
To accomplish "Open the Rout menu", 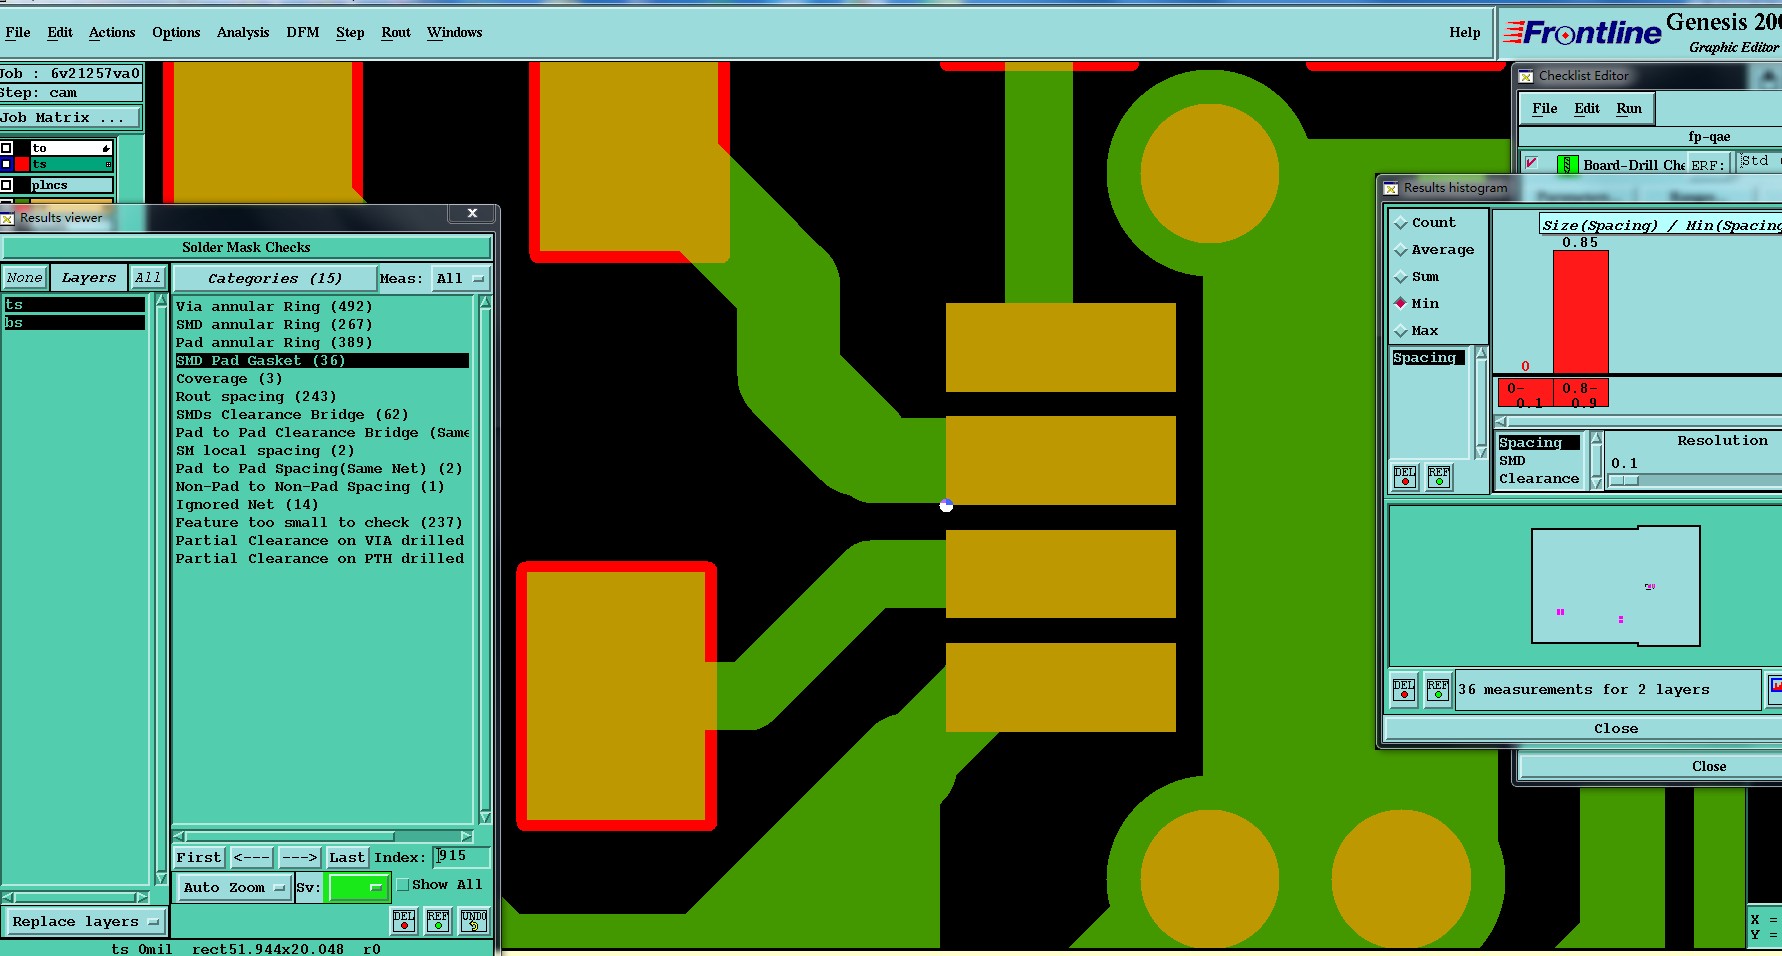I will pyautogui.click(x=396, y=32).
